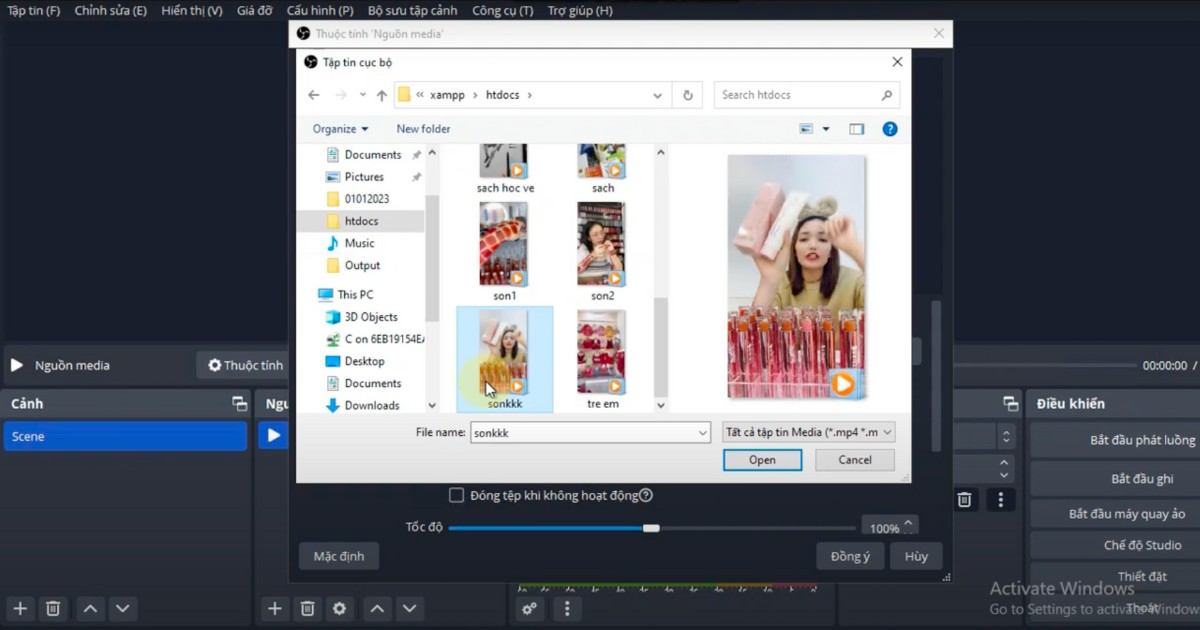Expand the Organize dropdown menu

[340, 128]
